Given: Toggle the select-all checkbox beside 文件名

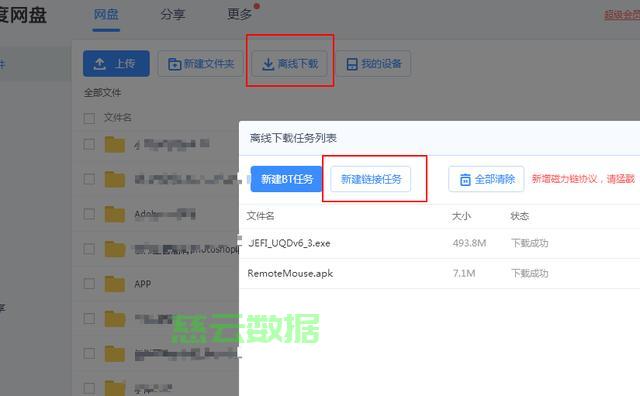Looking at the screenshot, I should (89, 118).
